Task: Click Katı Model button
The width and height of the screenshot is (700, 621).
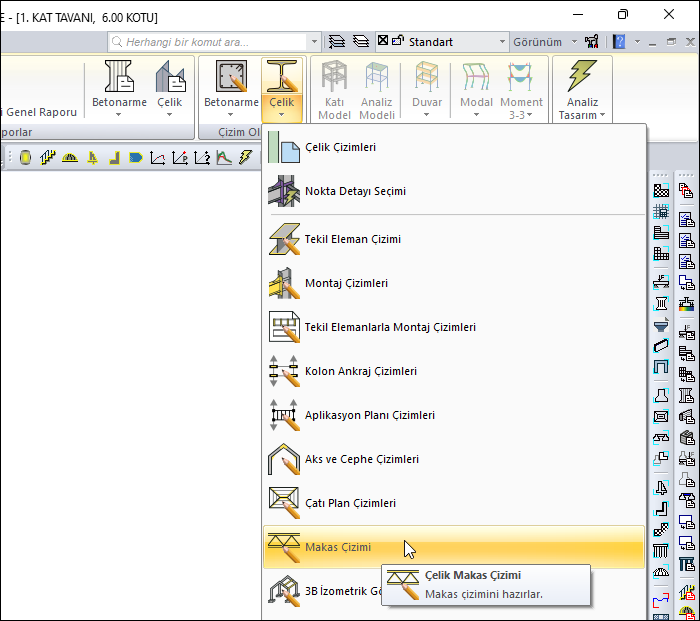Action: point(334,90)
